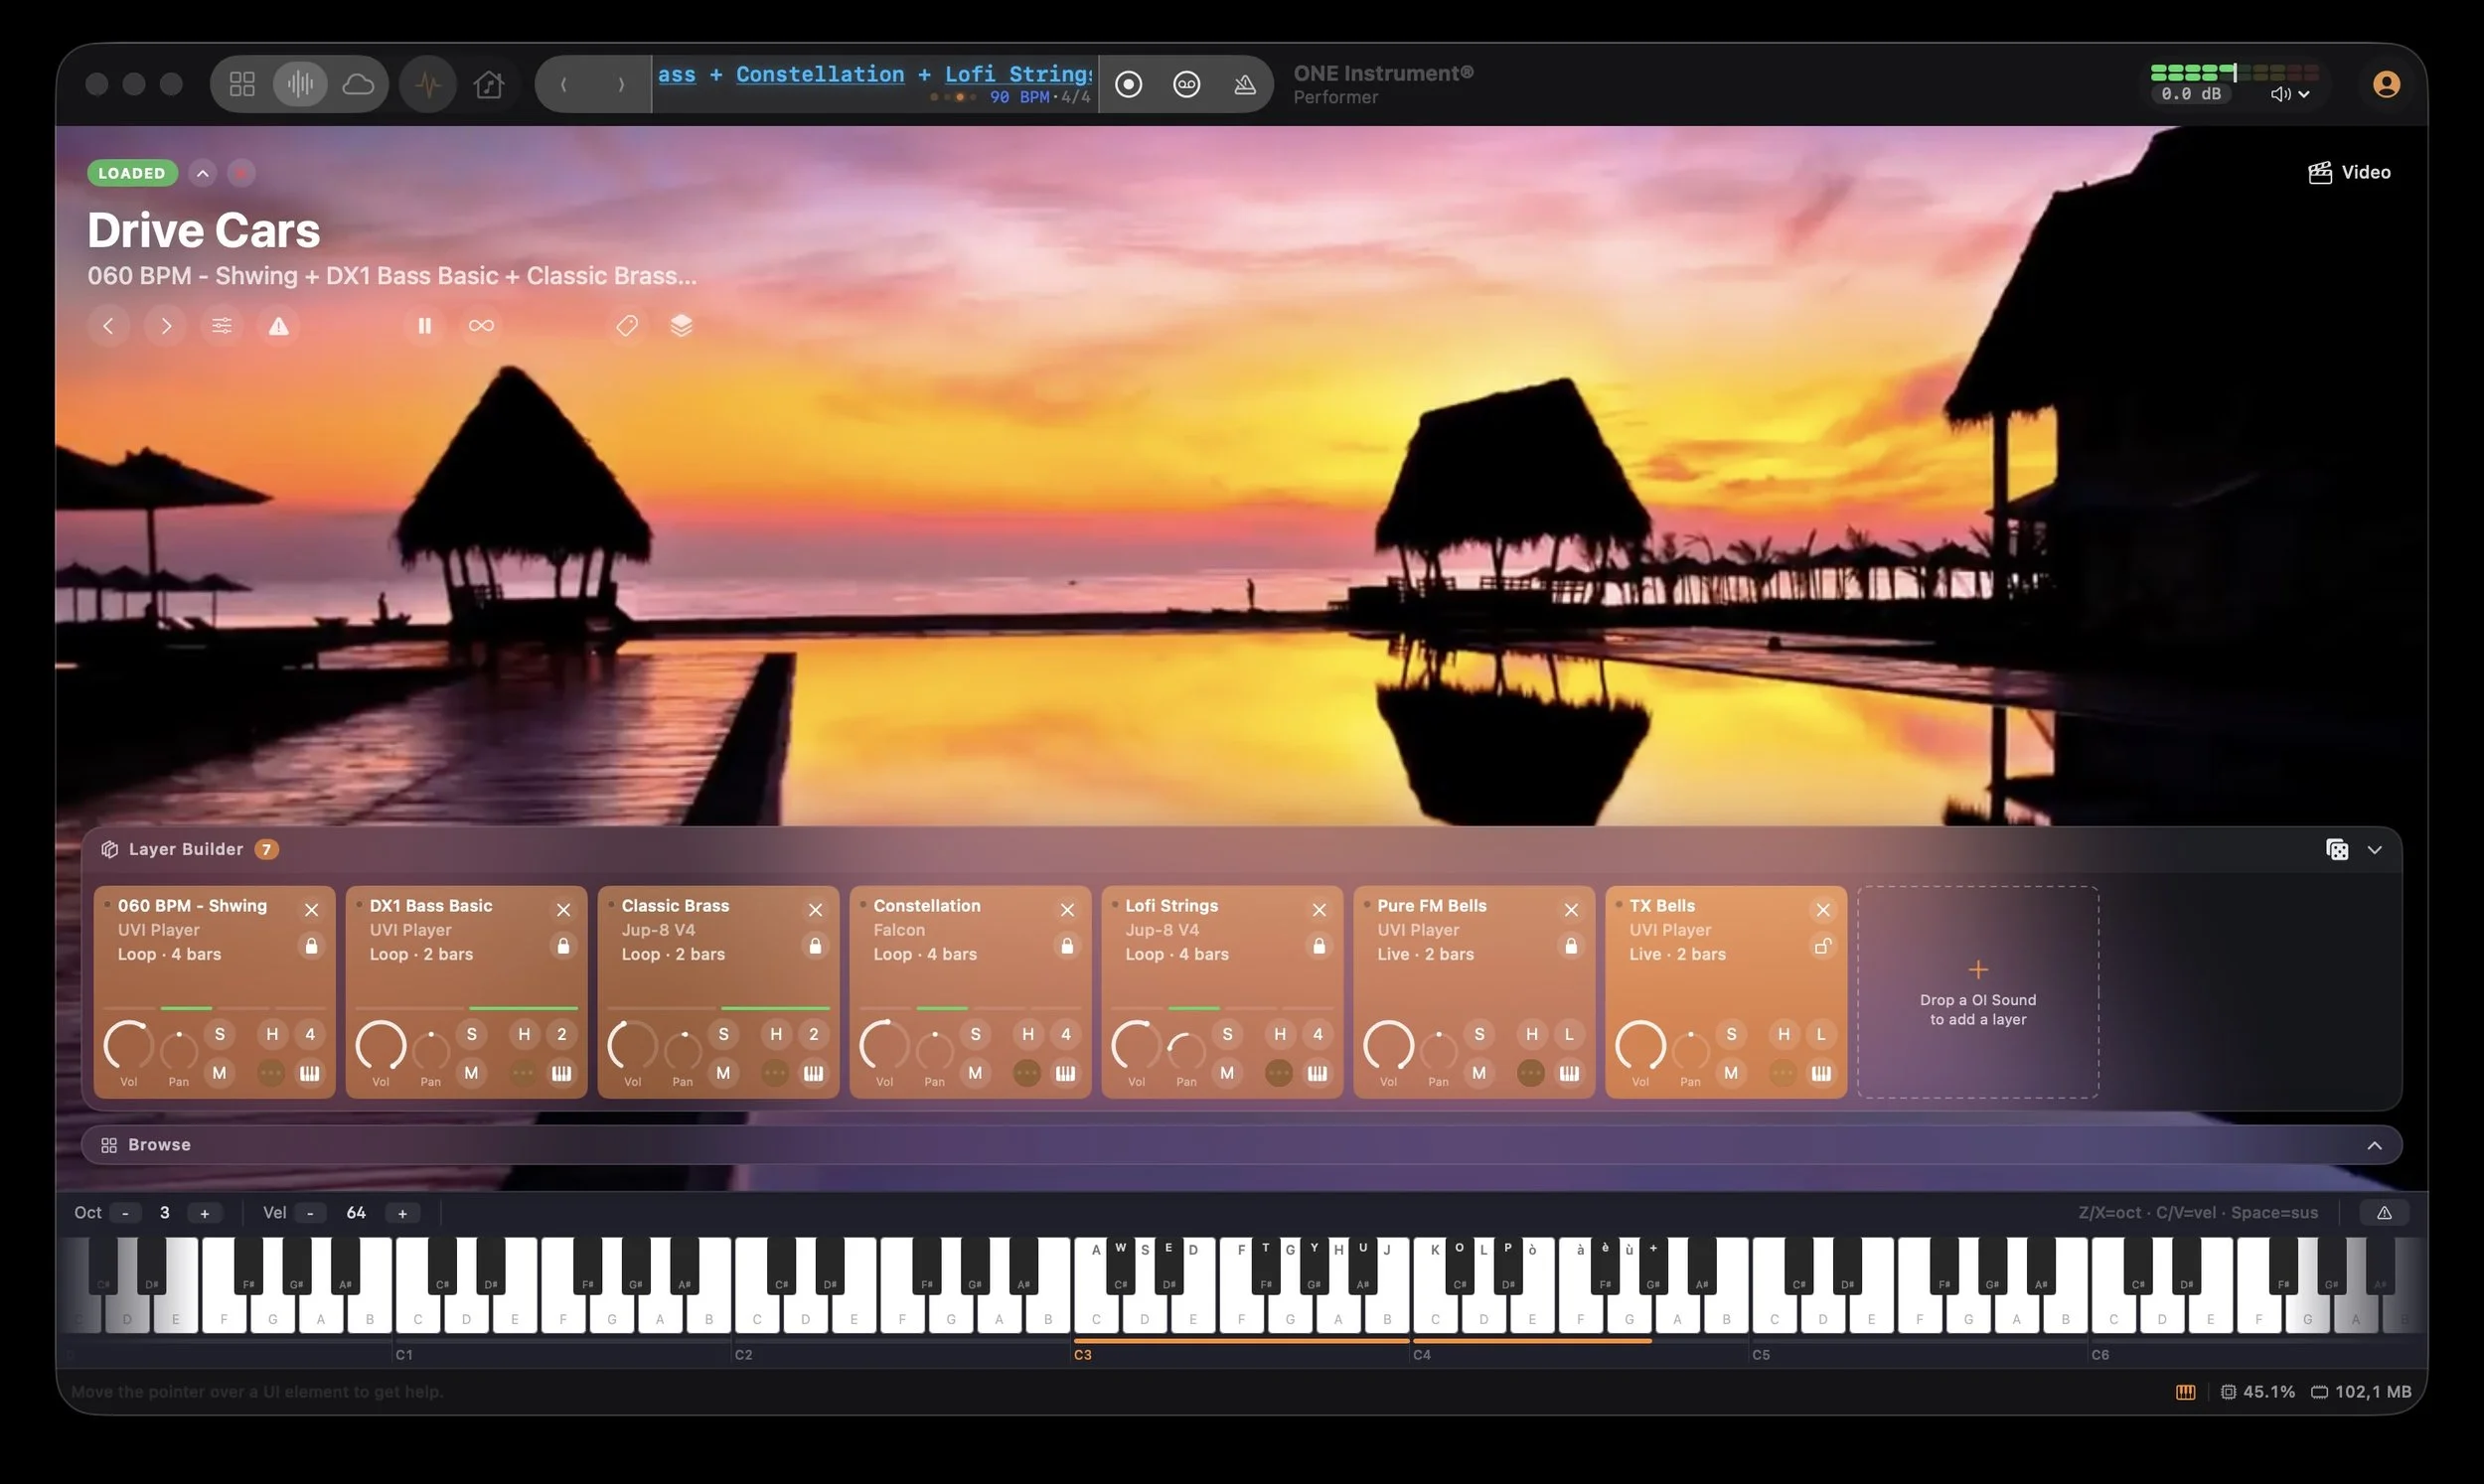Click the Browse panel label
This screenshot has width=2484, height=1484.
point(159,1145)
